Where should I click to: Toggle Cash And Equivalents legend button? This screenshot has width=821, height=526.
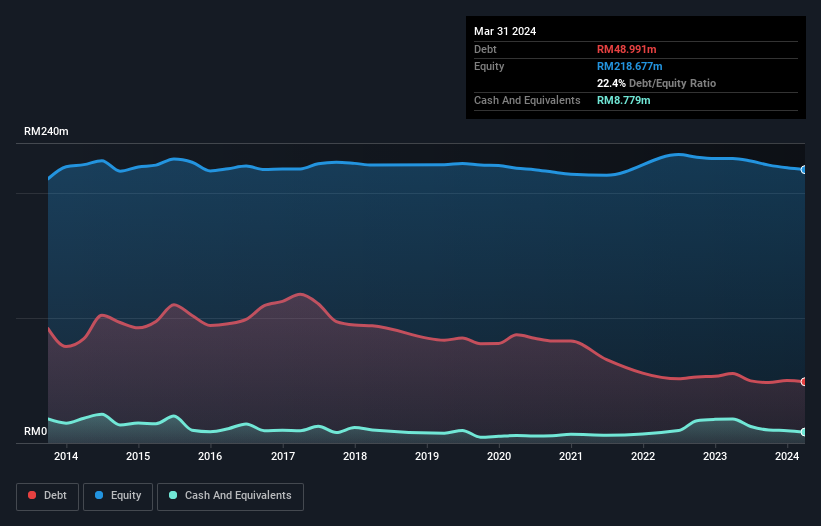pyautogui.click(x=230, y=496)
